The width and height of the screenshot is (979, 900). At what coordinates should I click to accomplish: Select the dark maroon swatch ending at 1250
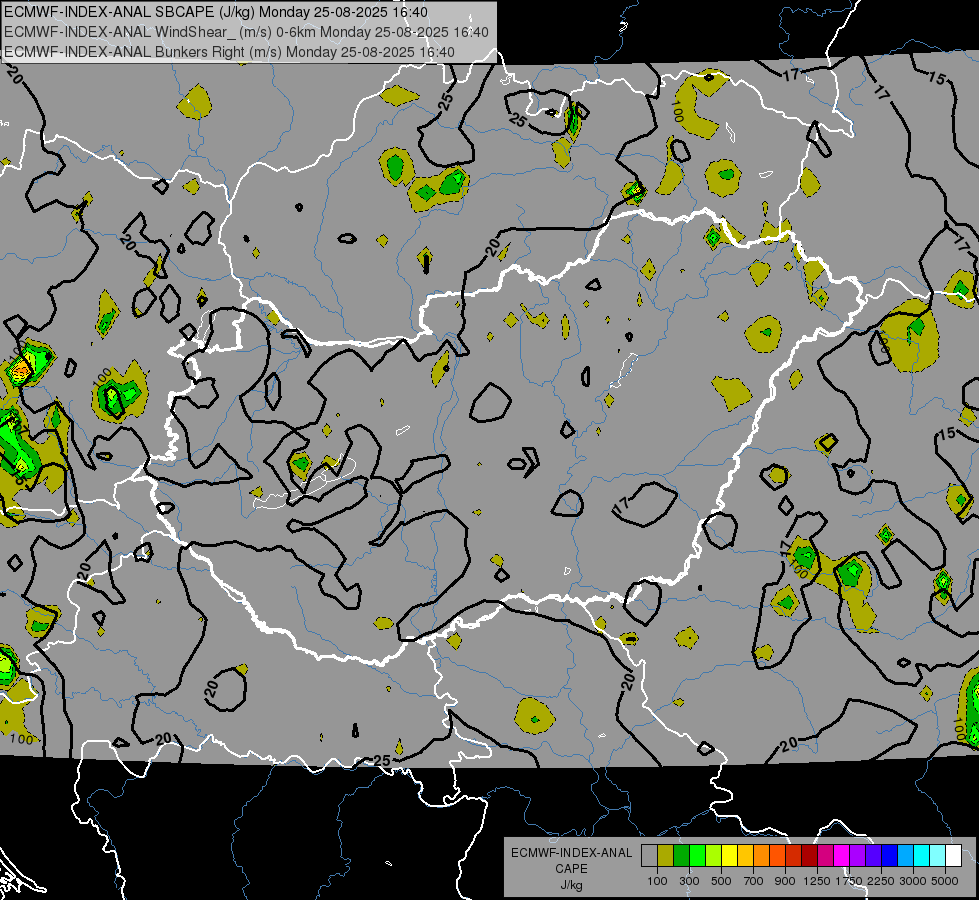810,856
